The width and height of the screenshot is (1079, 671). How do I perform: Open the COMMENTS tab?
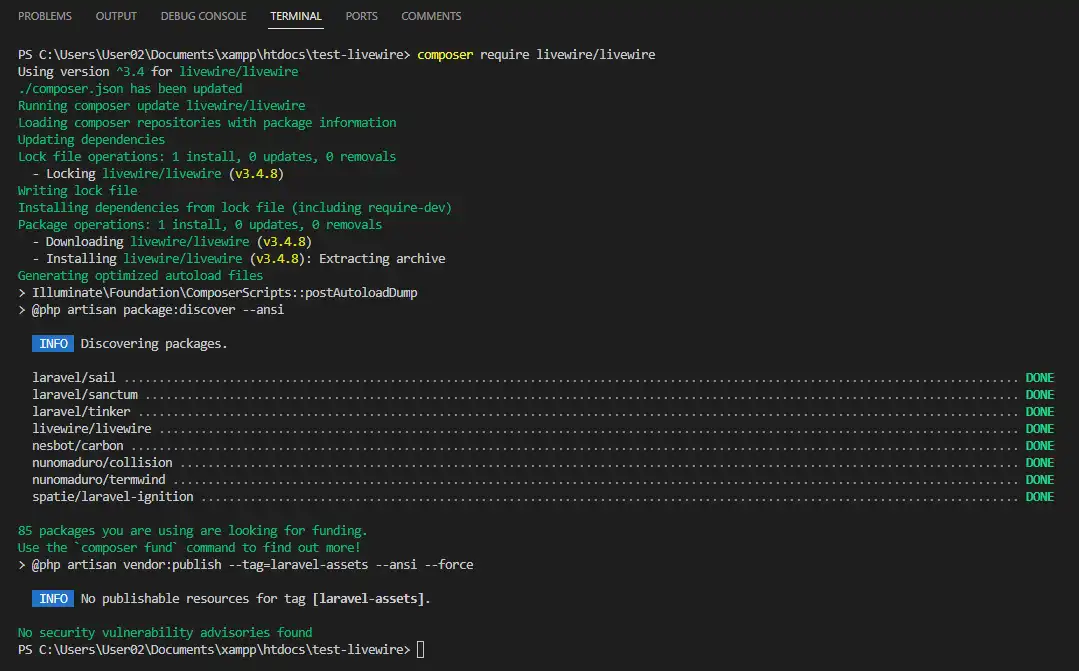coord(431,16)
